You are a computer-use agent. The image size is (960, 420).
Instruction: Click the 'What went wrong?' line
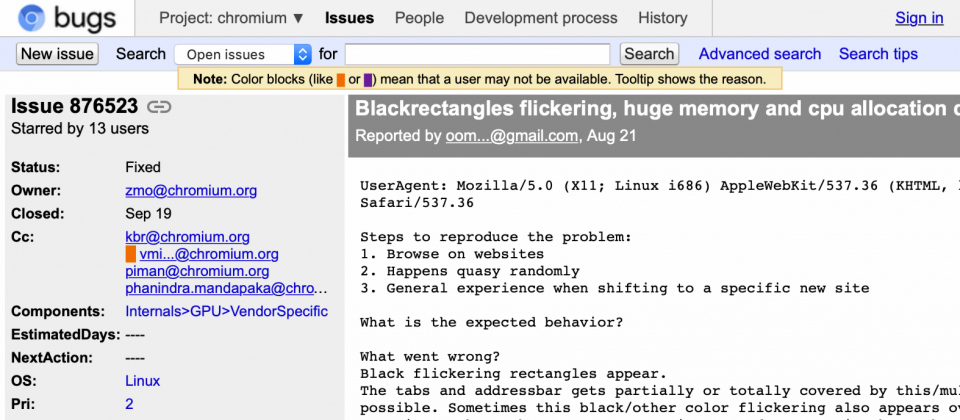pyautogui.click(x=430, y=356)
